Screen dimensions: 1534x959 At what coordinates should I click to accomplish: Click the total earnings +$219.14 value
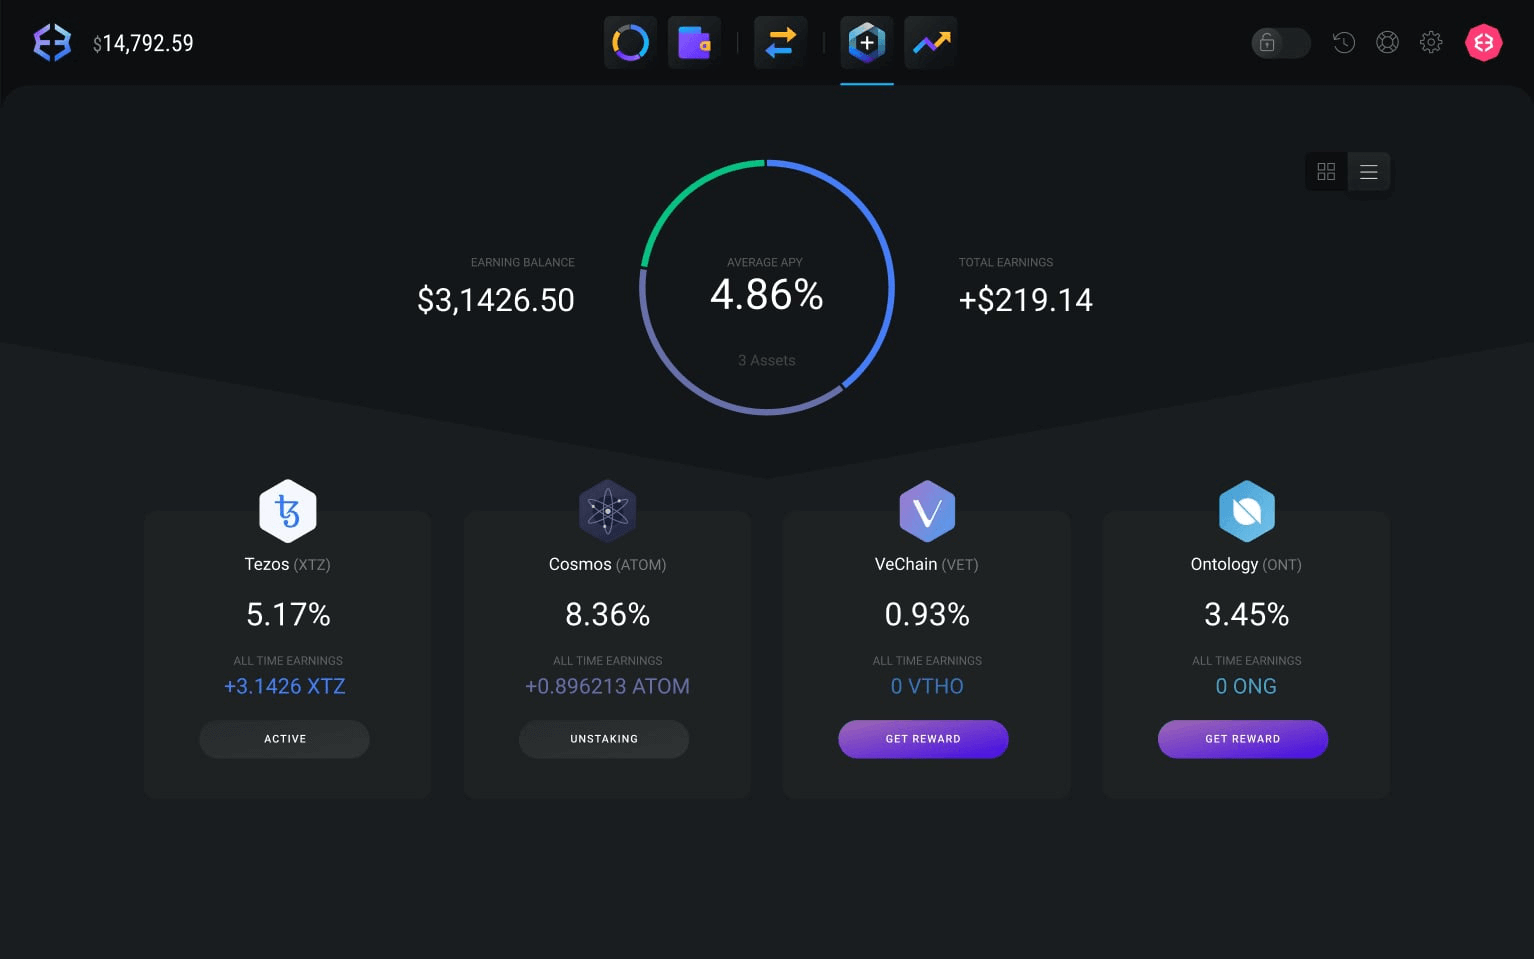coord(1026,300)
